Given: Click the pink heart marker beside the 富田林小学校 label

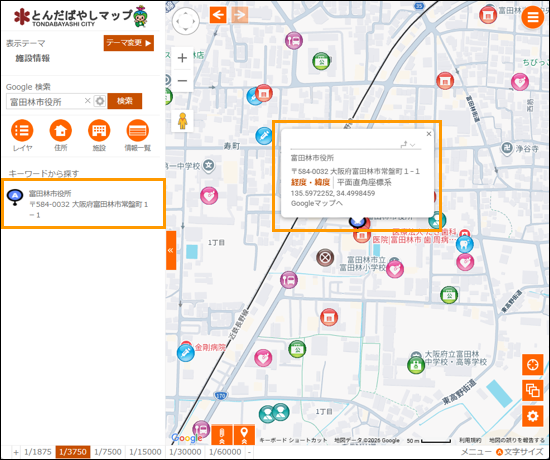Looking at the screenshot, I should coord(395,269).
